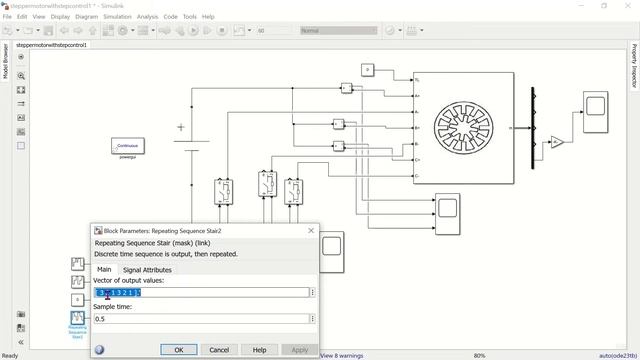The height and width of the screenshot is (360, 640).
Task: Click the View 8 warnings link
Action: [x=342, y=356]
